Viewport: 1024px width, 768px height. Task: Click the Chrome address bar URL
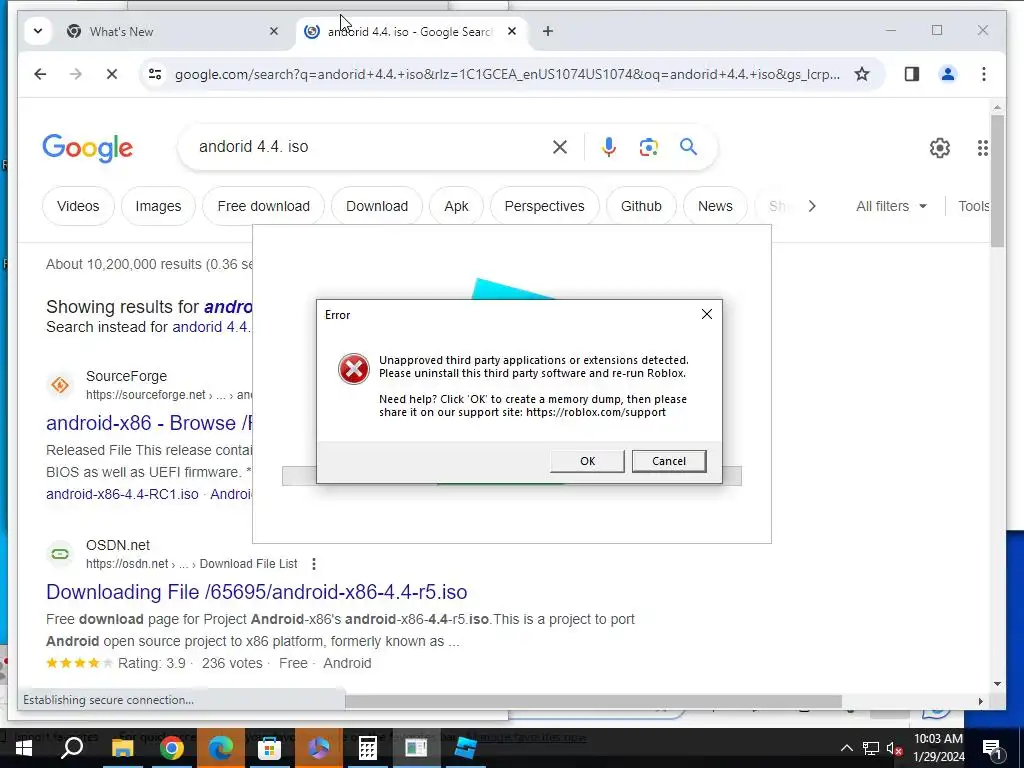pos(507,74)
